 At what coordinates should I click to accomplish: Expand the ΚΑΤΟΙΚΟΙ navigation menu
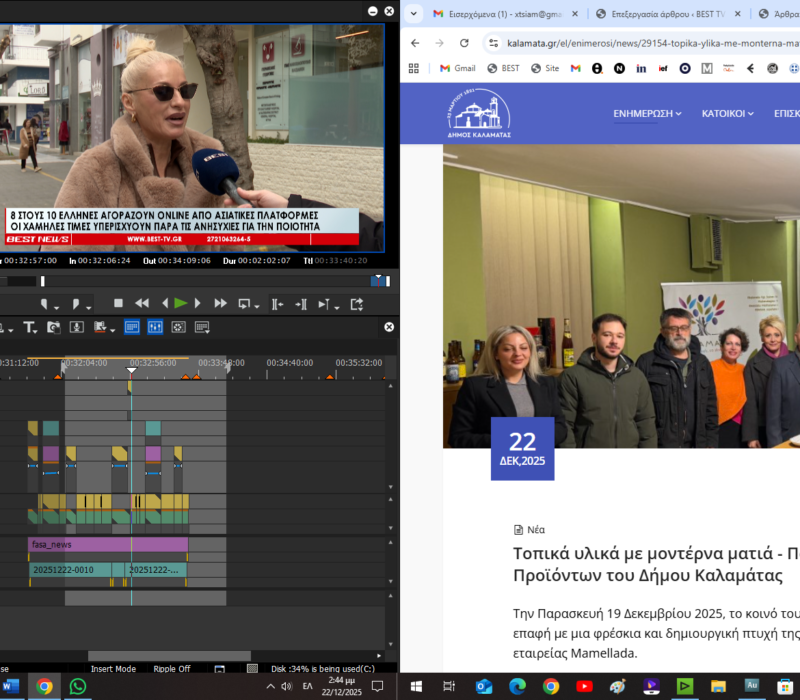pyautogui.click(x=727, y=113)
